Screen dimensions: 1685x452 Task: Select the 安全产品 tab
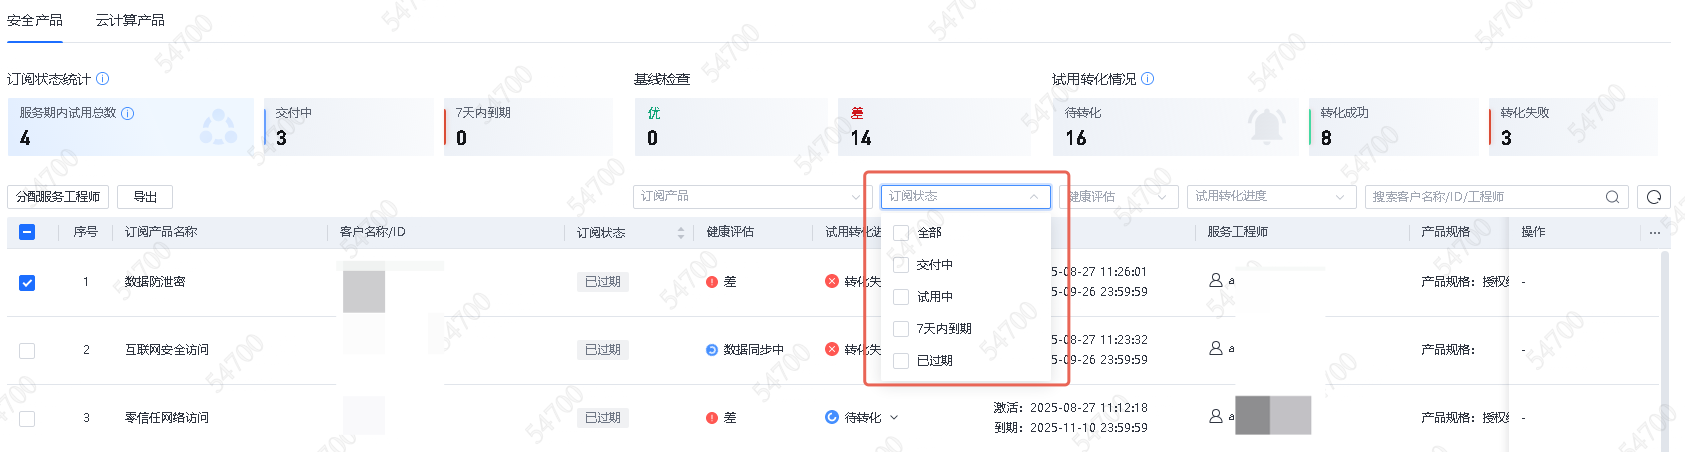coord(35,21)
